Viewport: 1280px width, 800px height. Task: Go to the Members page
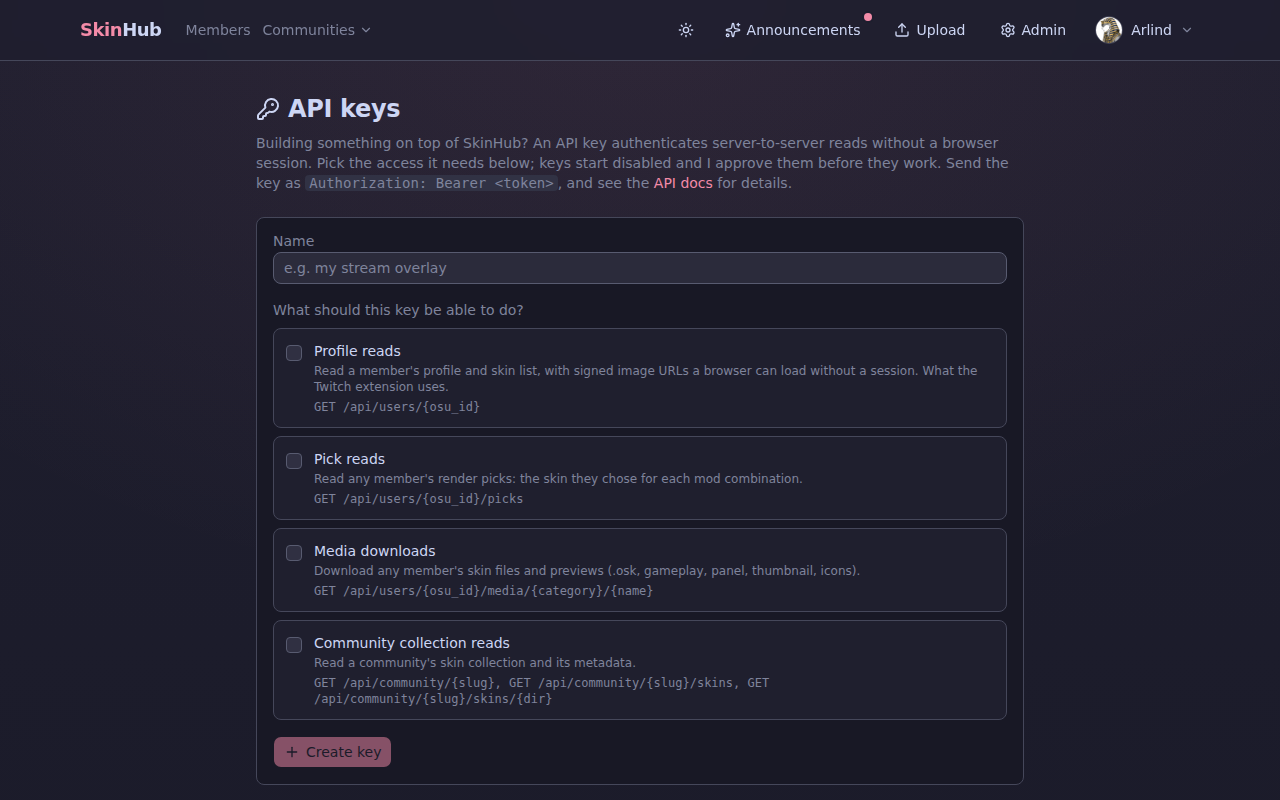(x=218, y=30)
